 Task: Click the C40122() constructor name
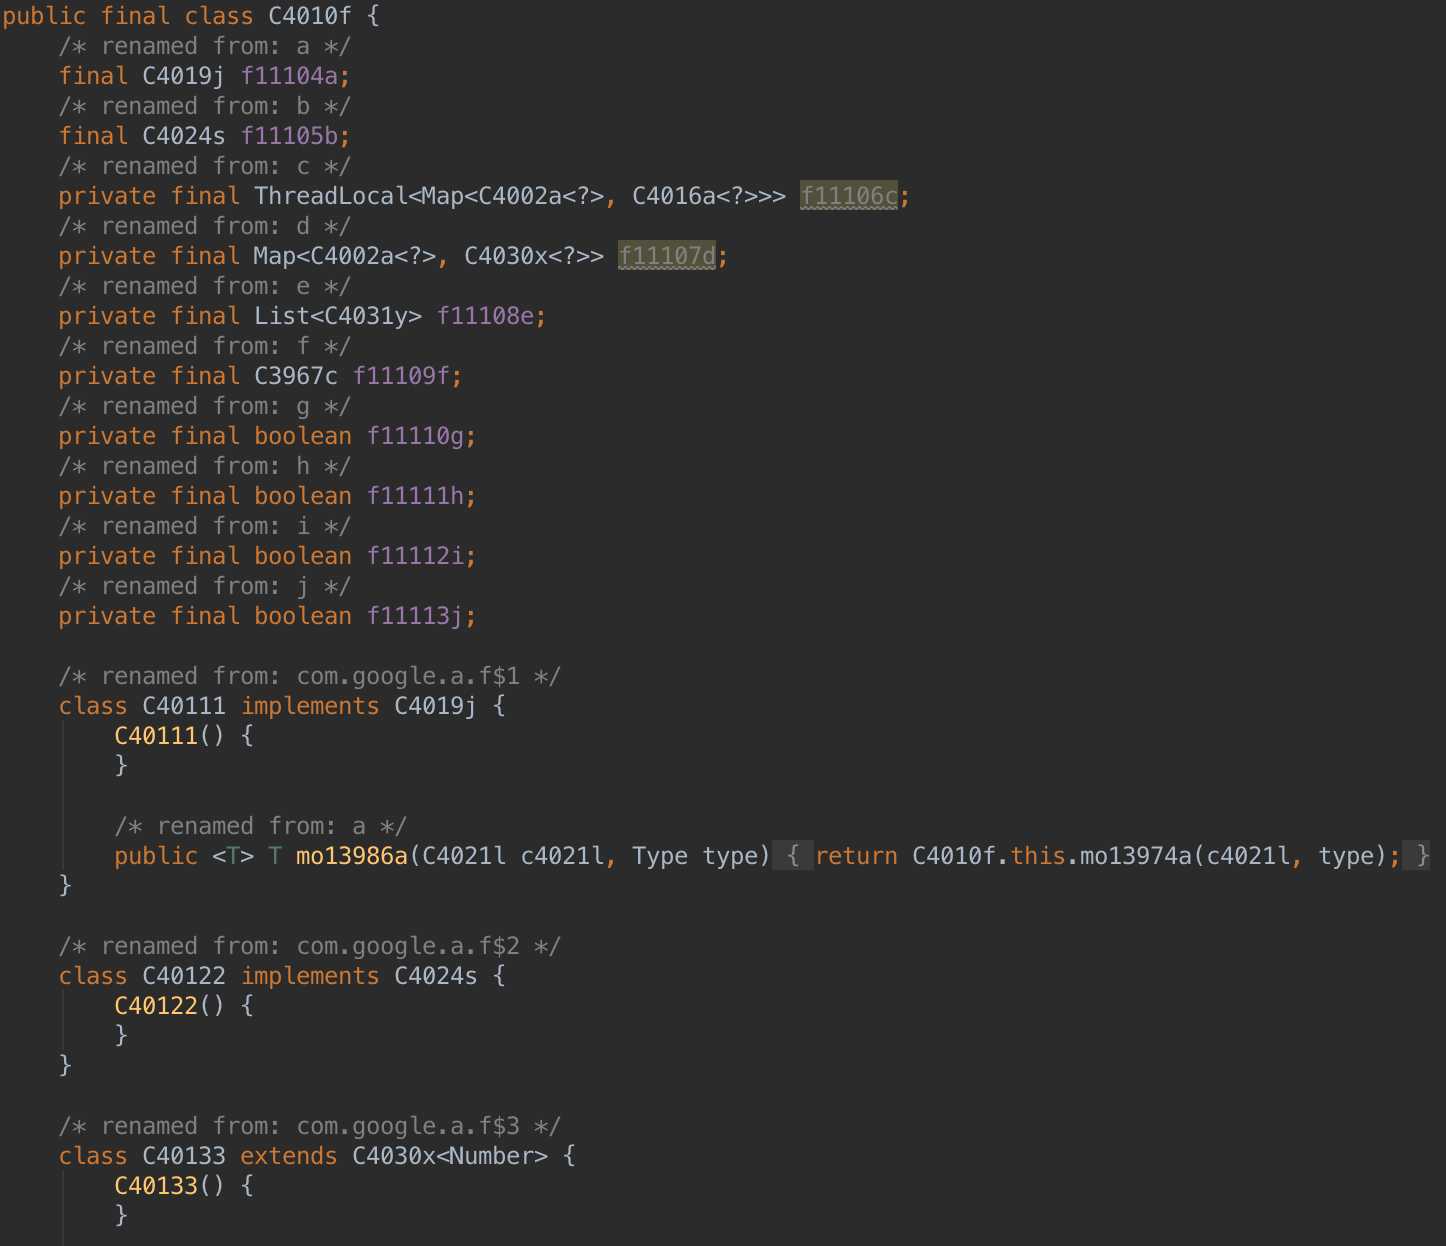pos(156,1006)
